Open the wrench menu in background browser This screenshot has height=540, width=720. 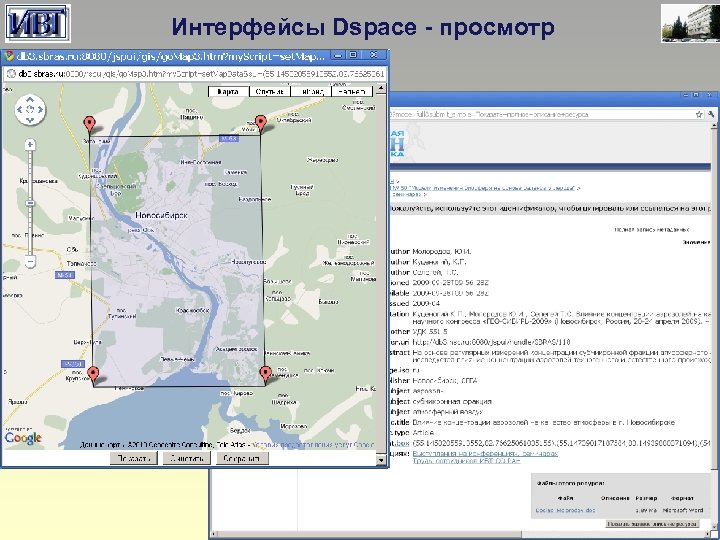click(x=711, y=114)
